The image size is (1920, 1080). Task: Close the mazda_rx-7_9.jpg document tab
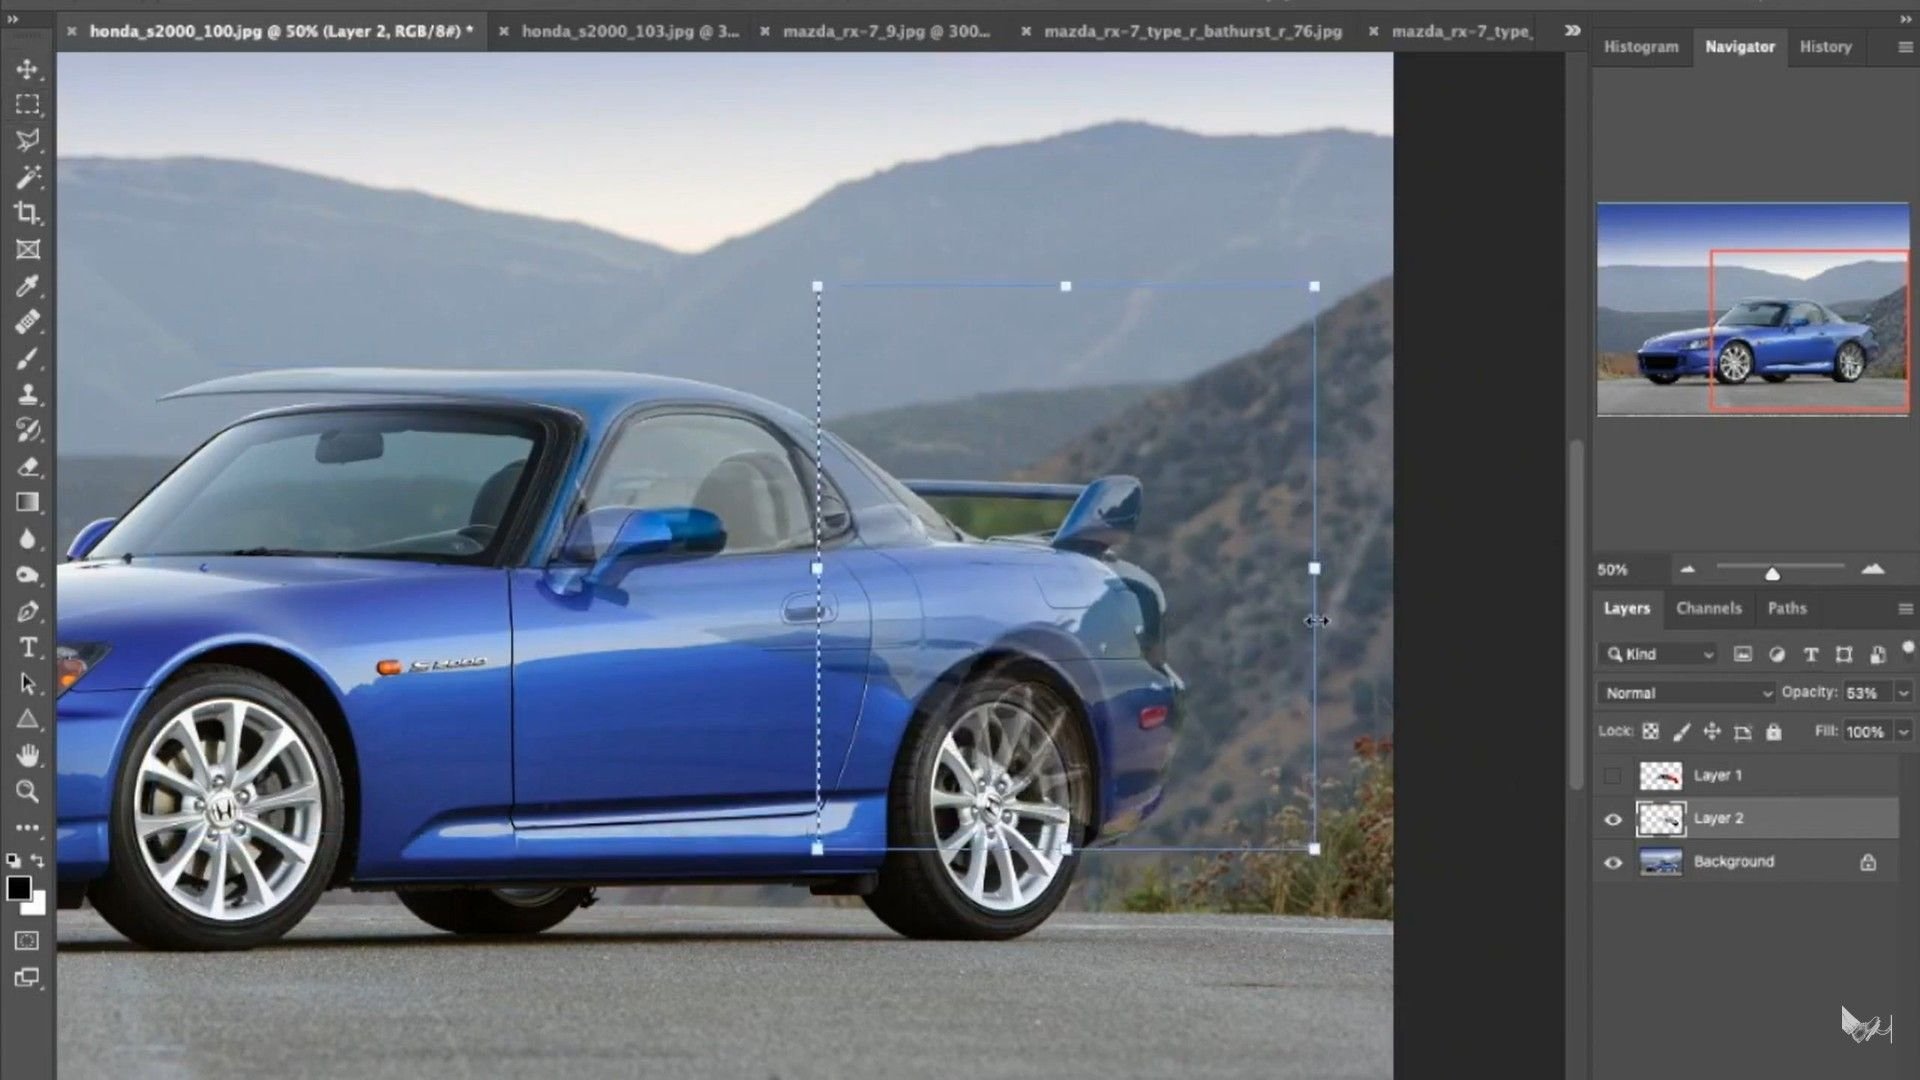tap(766, 31)
